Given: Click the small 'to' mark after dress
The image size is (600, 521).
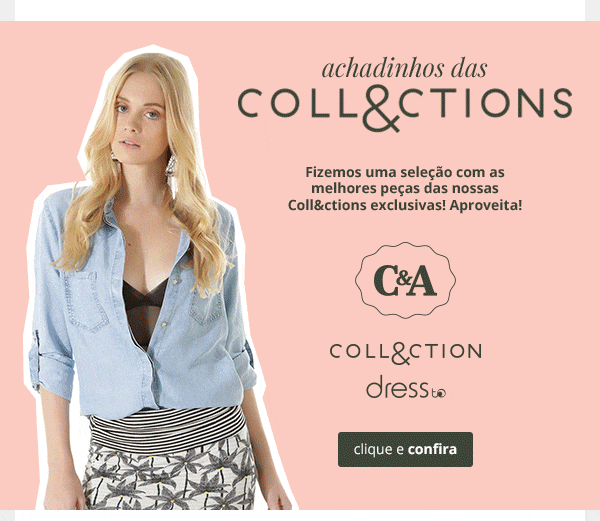Looking at the screenshot, I should (x=439, y=392).
